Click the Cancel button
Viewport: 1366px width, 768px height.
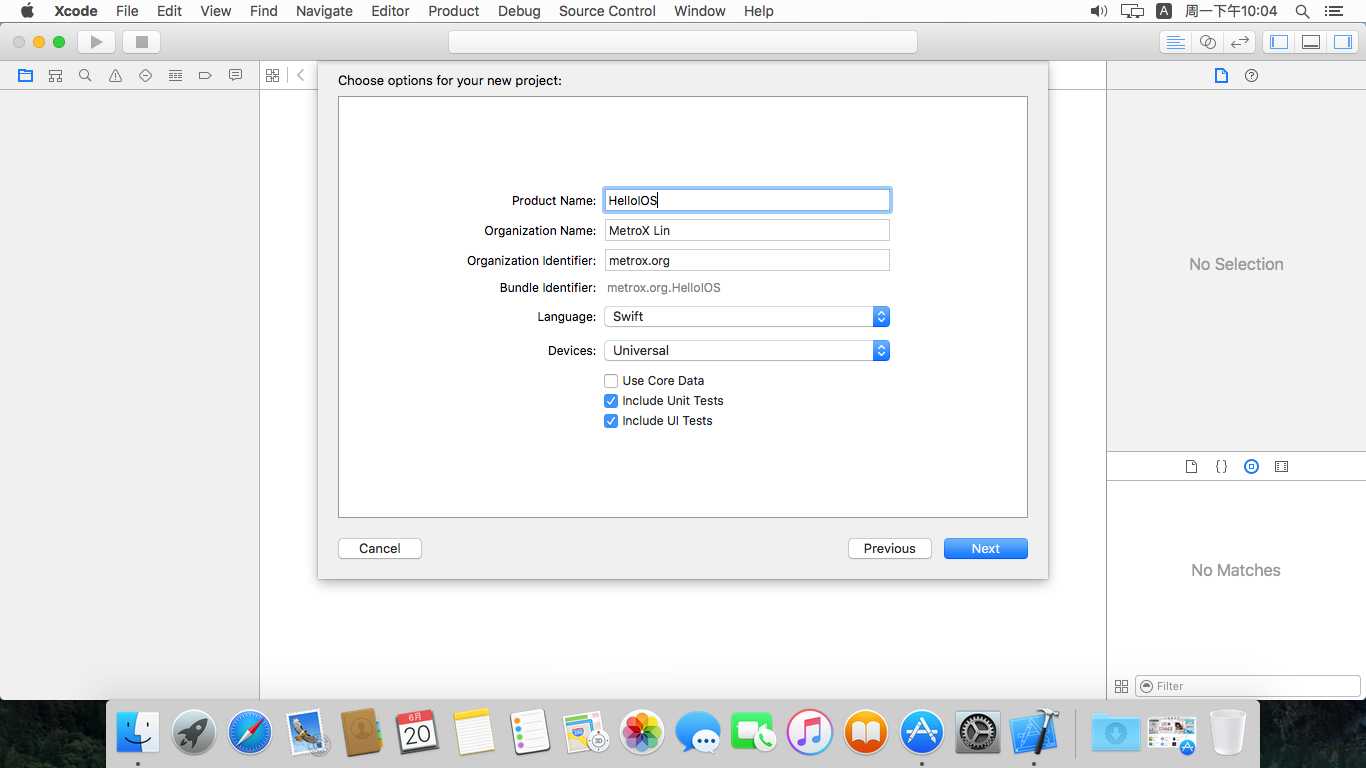pyautogui.click(x=380, y=549)
